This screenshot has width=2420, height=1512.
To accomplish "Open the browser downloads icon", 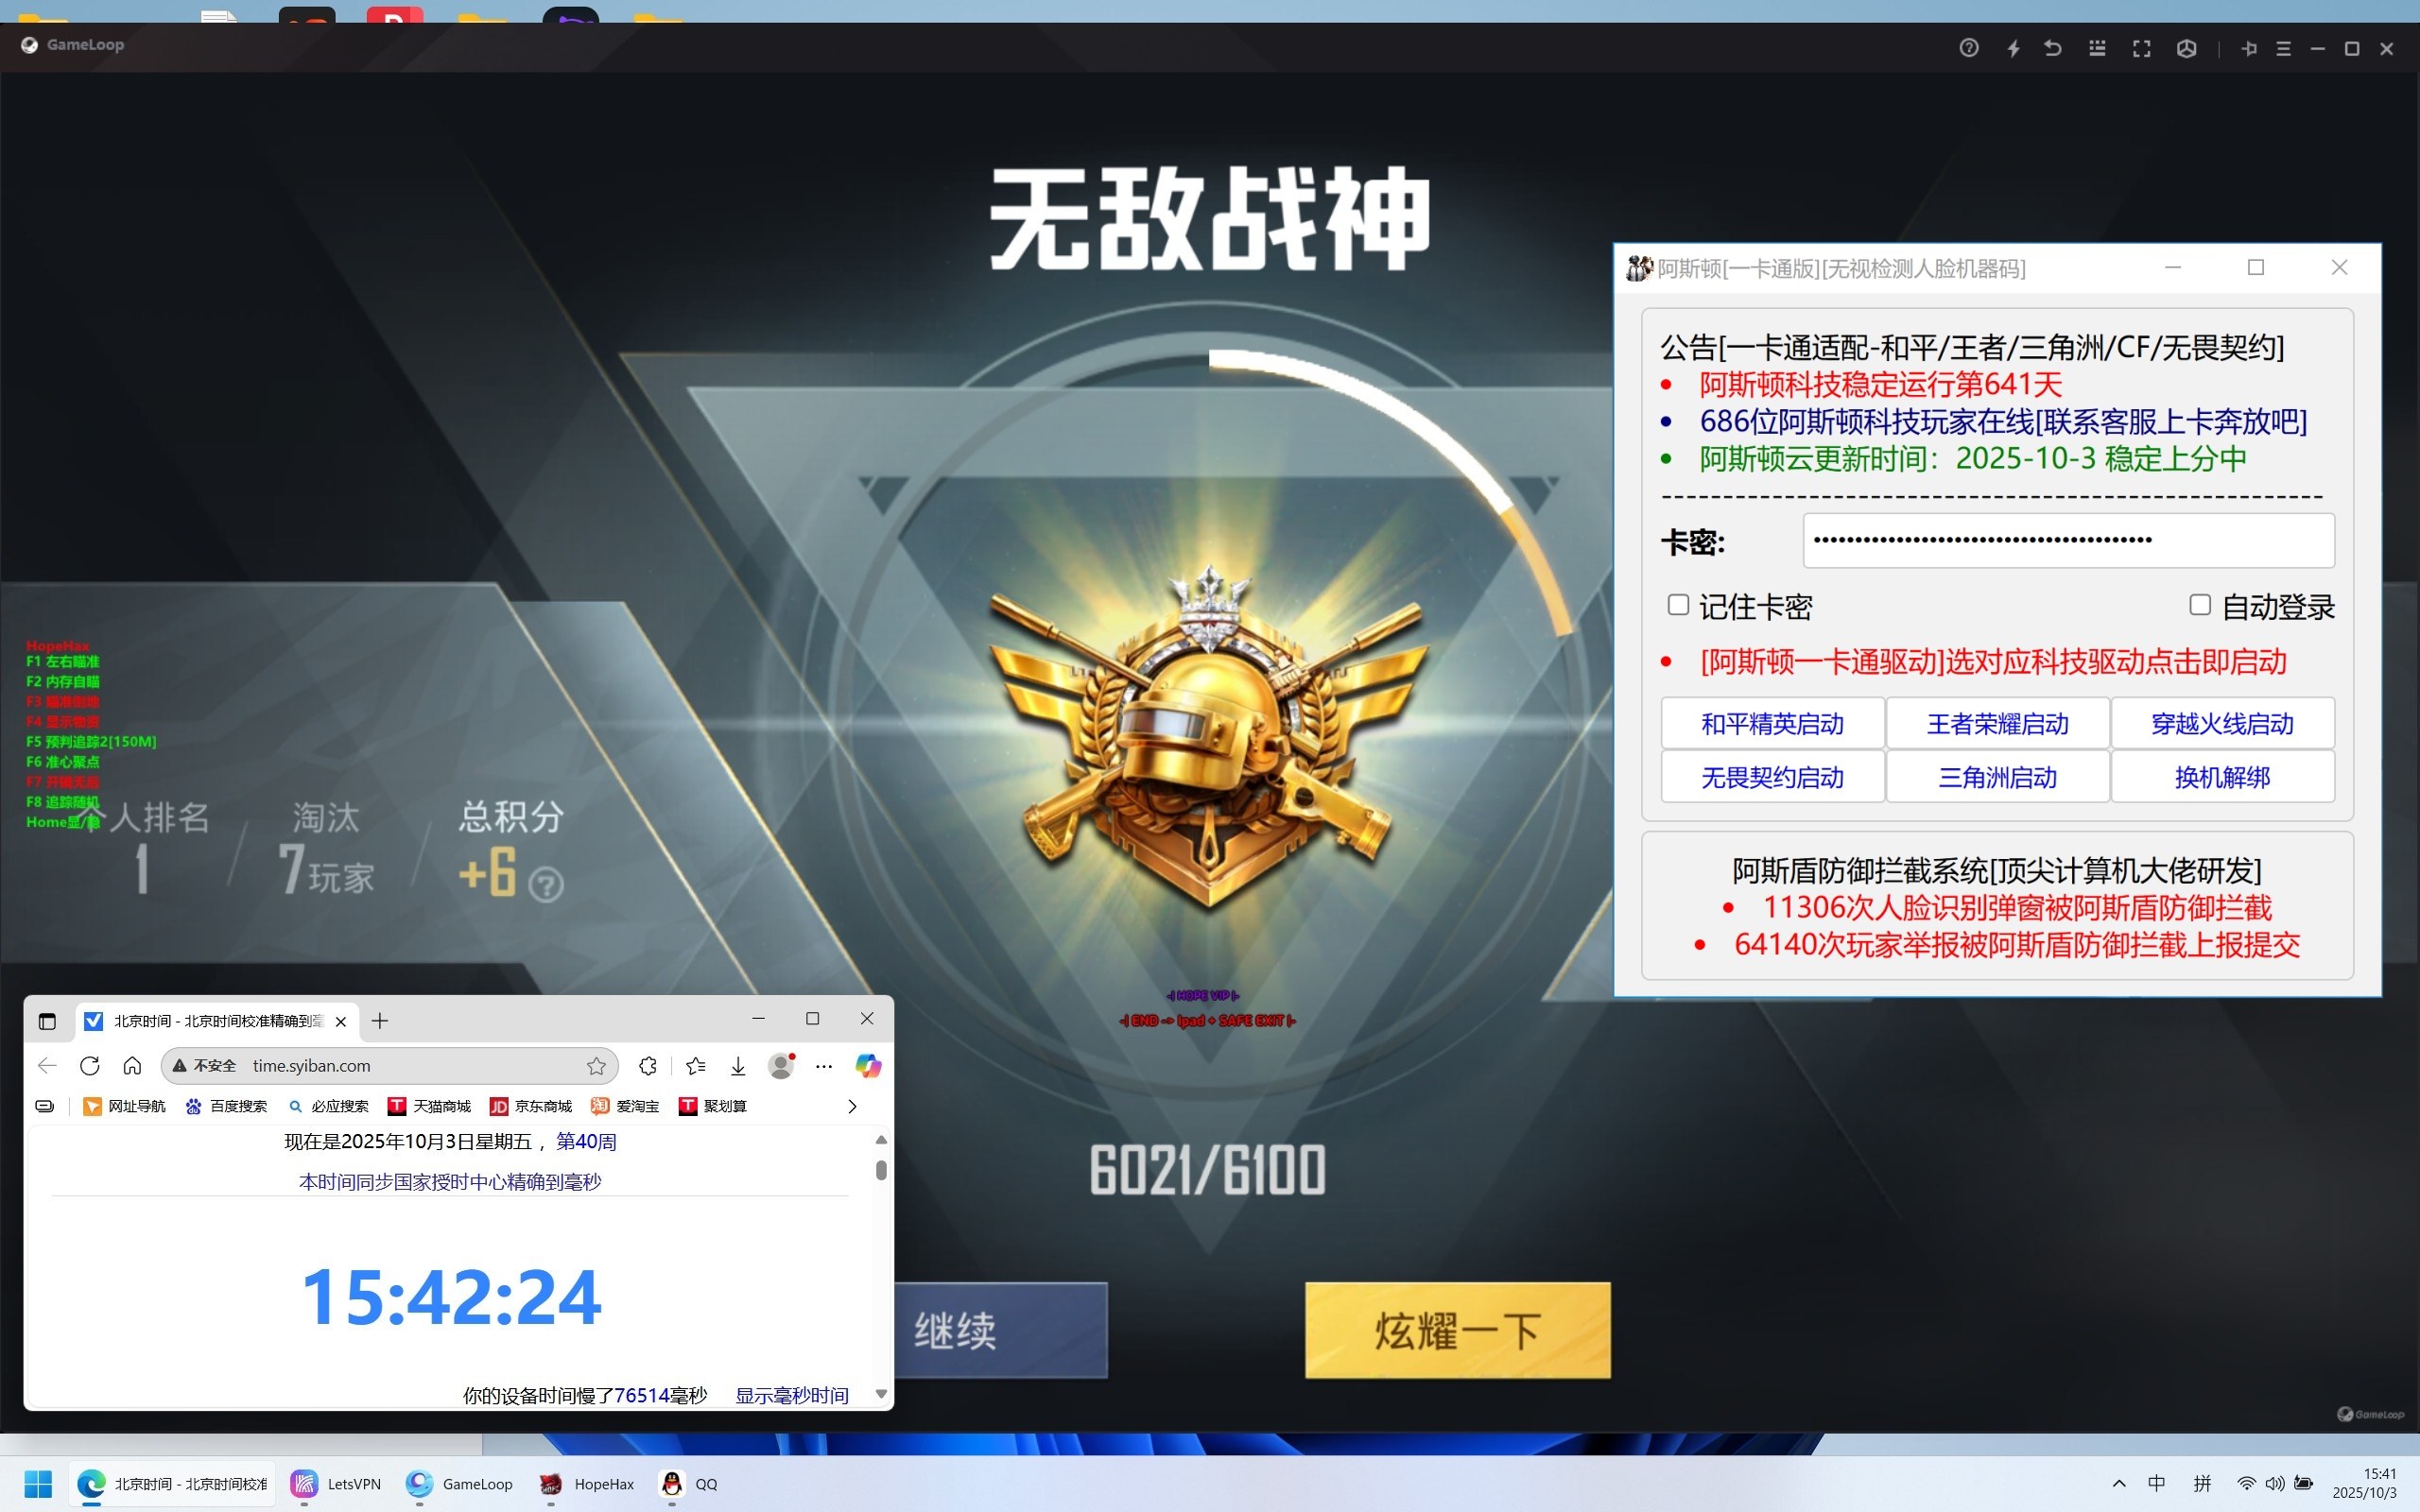I will click(x=738, y=1066).
